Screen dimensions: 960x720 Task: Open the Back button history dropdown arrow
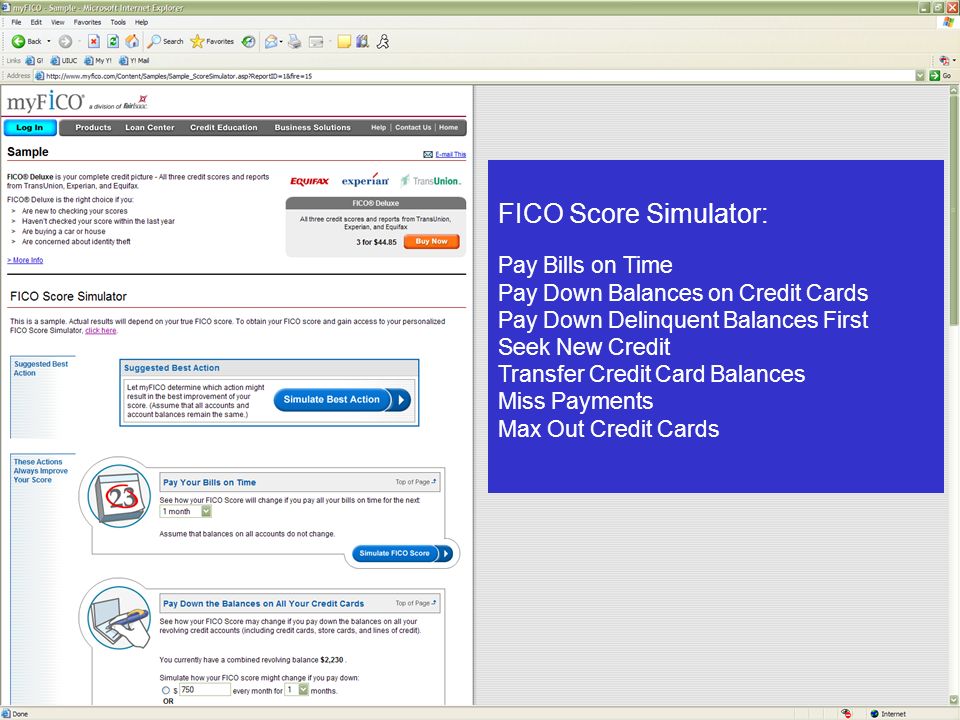[49, 42]
